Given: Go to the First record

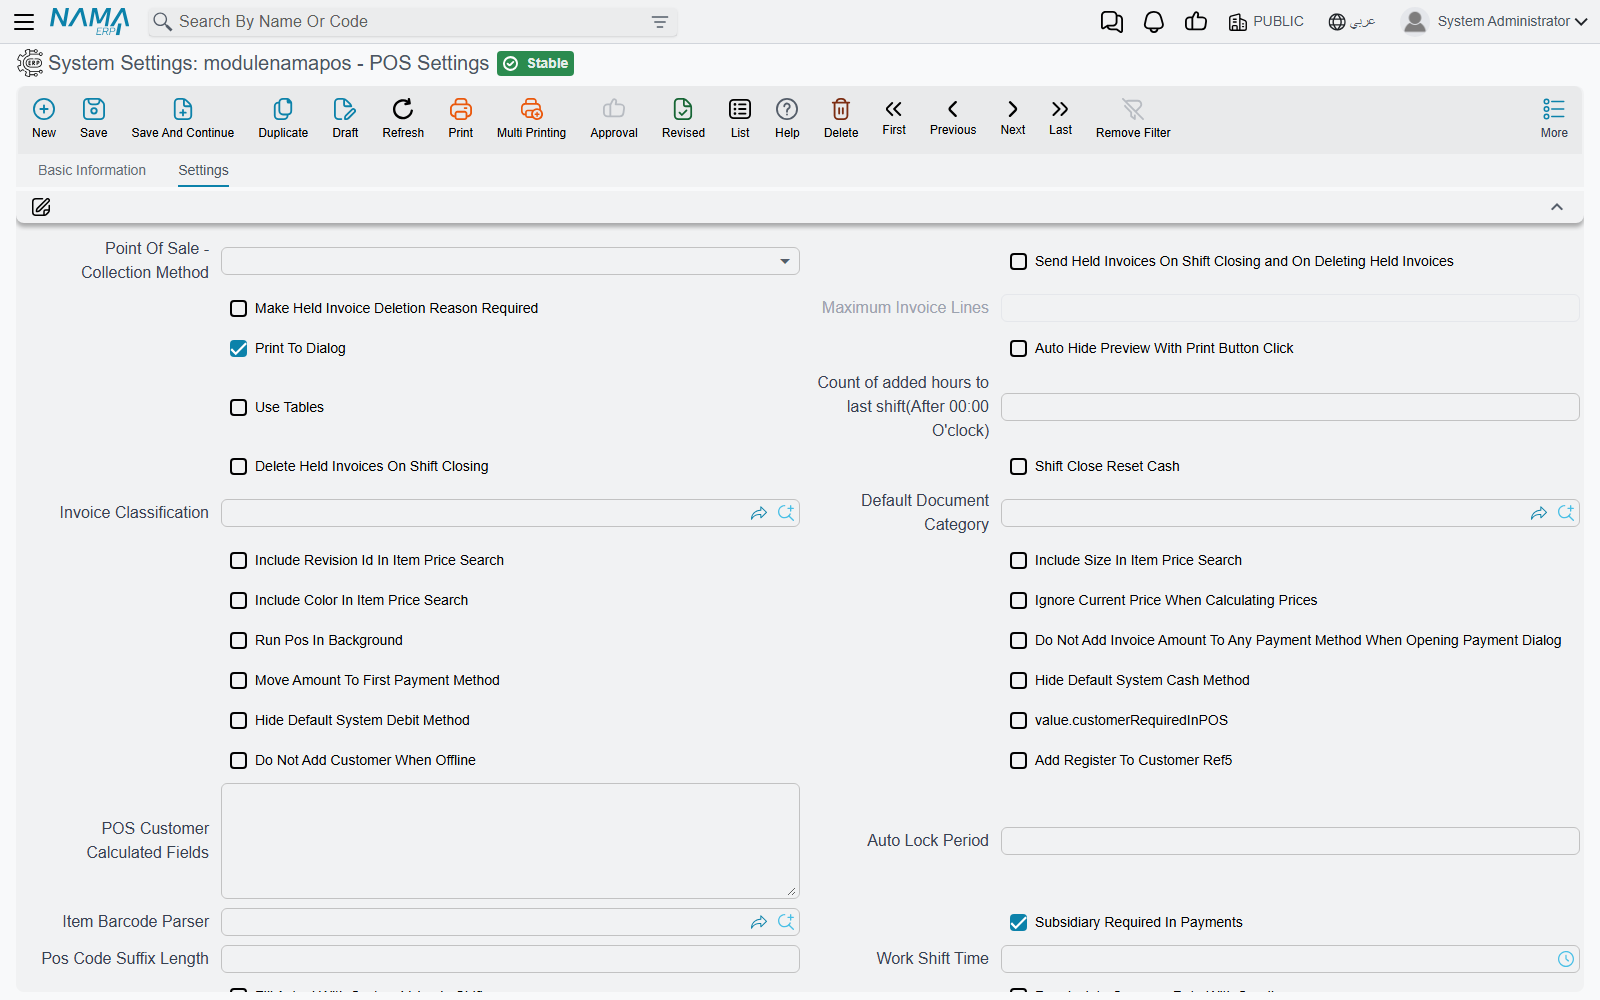Looking at the screenshot, I should 894,109.
